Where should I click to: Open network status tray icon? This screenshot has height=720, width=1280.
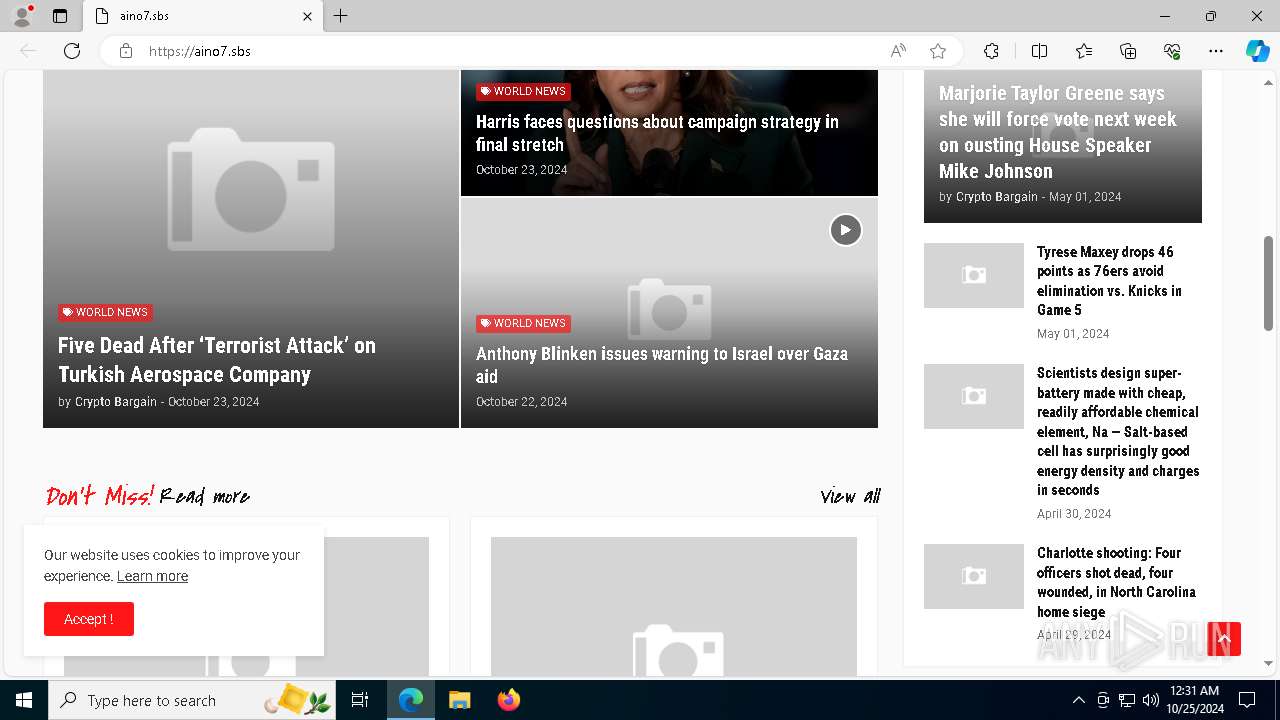click(x=1127, y=700)
